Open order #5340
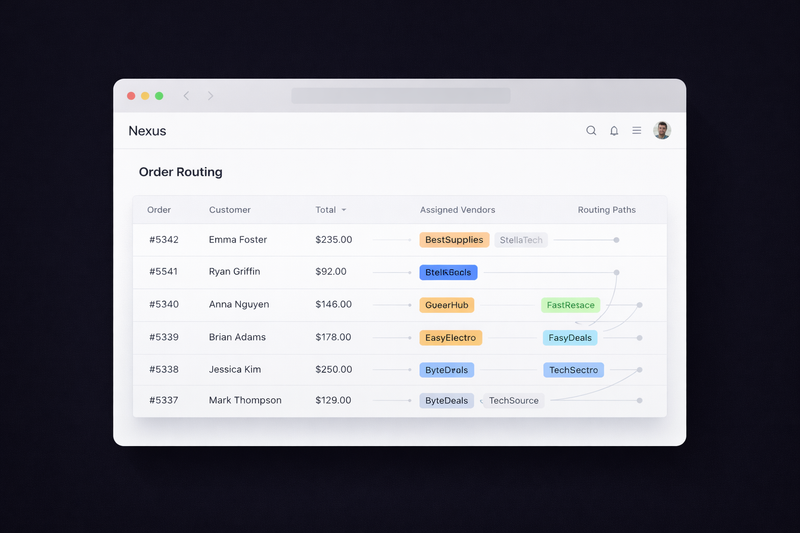The height and width of the screenshot is (533, 800). (164, 304)
